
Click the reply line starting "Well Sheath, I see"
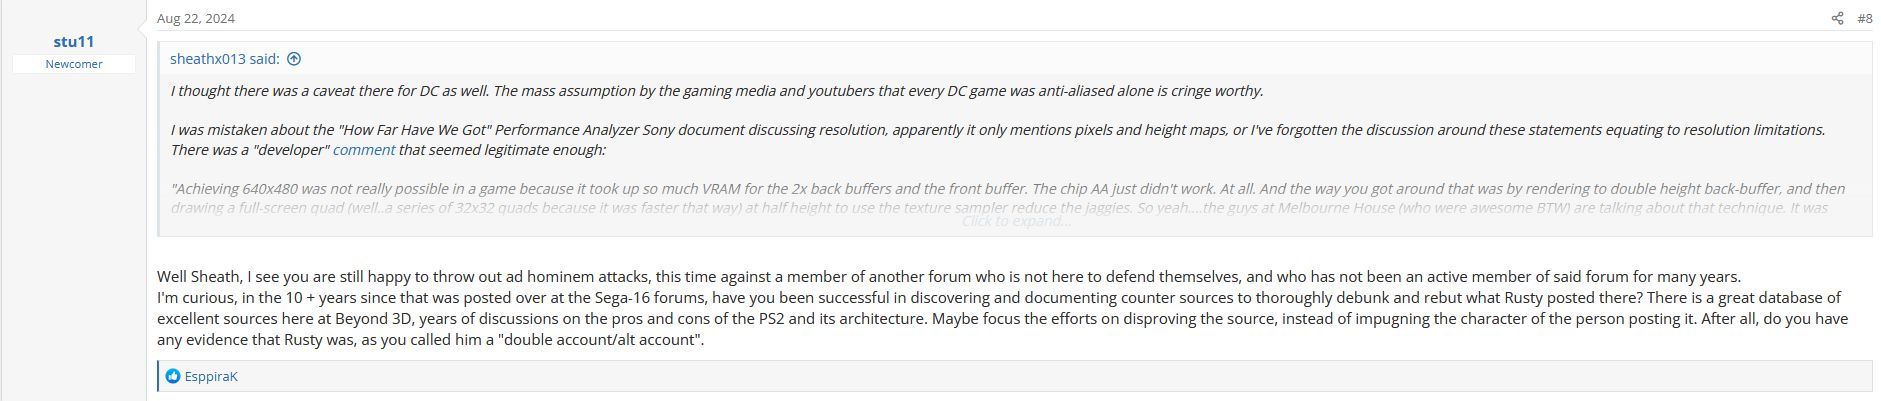(x=948, y=277)
